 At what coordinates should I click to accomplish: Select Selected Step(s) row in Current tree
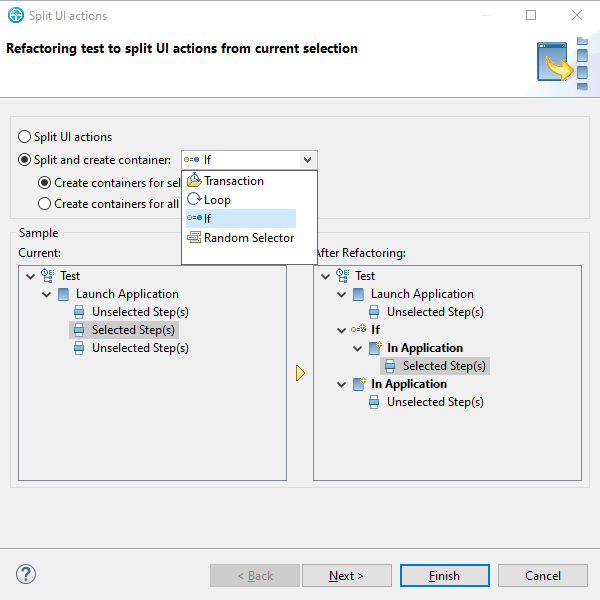point(124,330)
